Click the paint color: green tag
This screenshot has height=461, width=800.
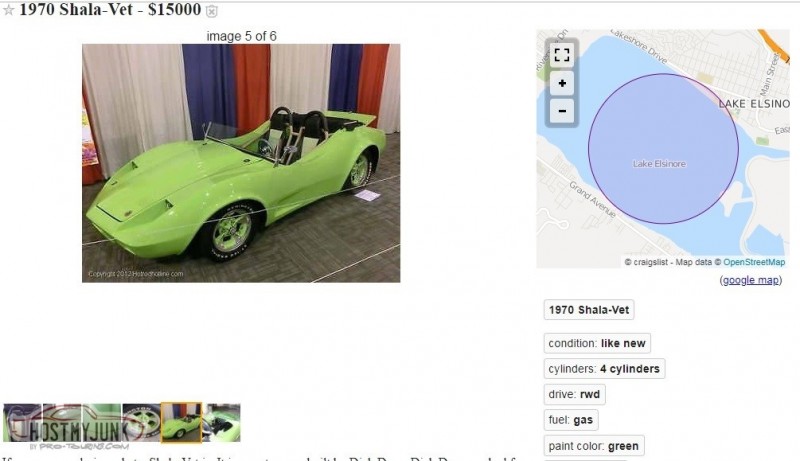click(x=594, y=446)
